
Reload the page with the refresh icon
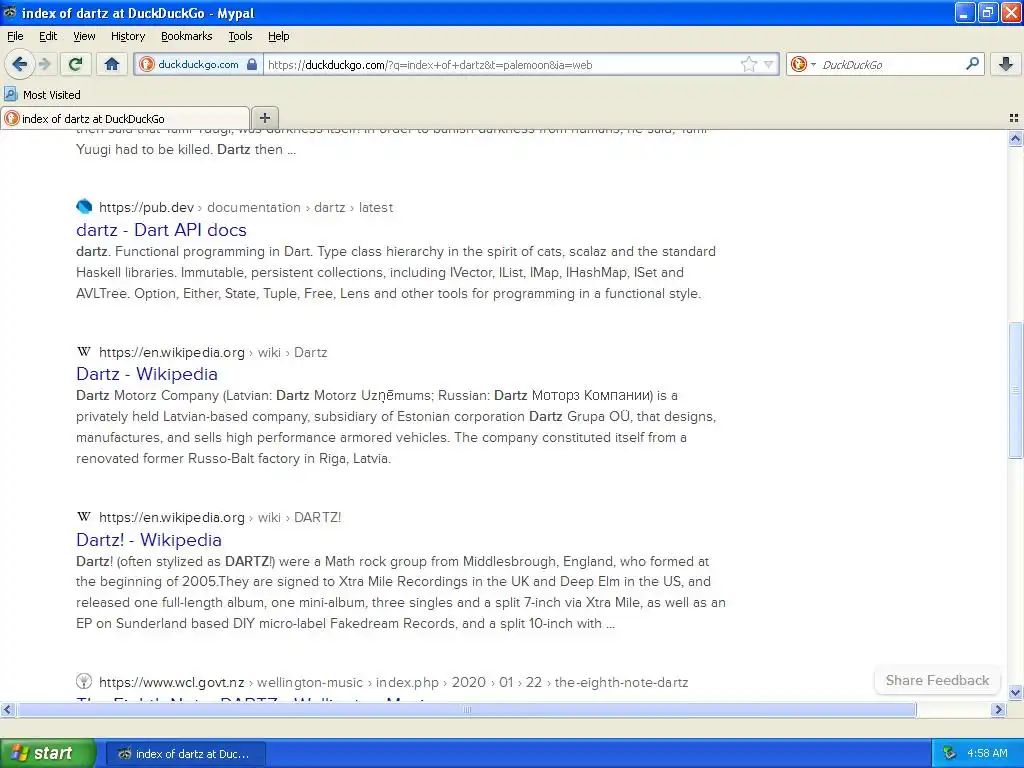(x=75, y=64)
